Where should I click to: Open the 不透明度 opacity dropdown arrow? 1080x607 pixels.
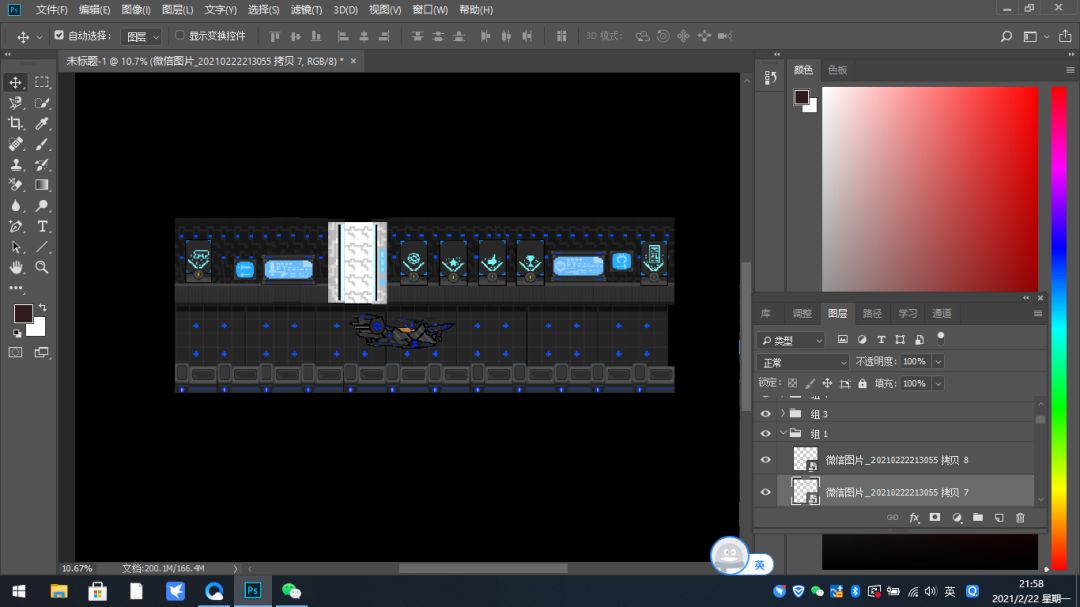(x=938, y=362)
